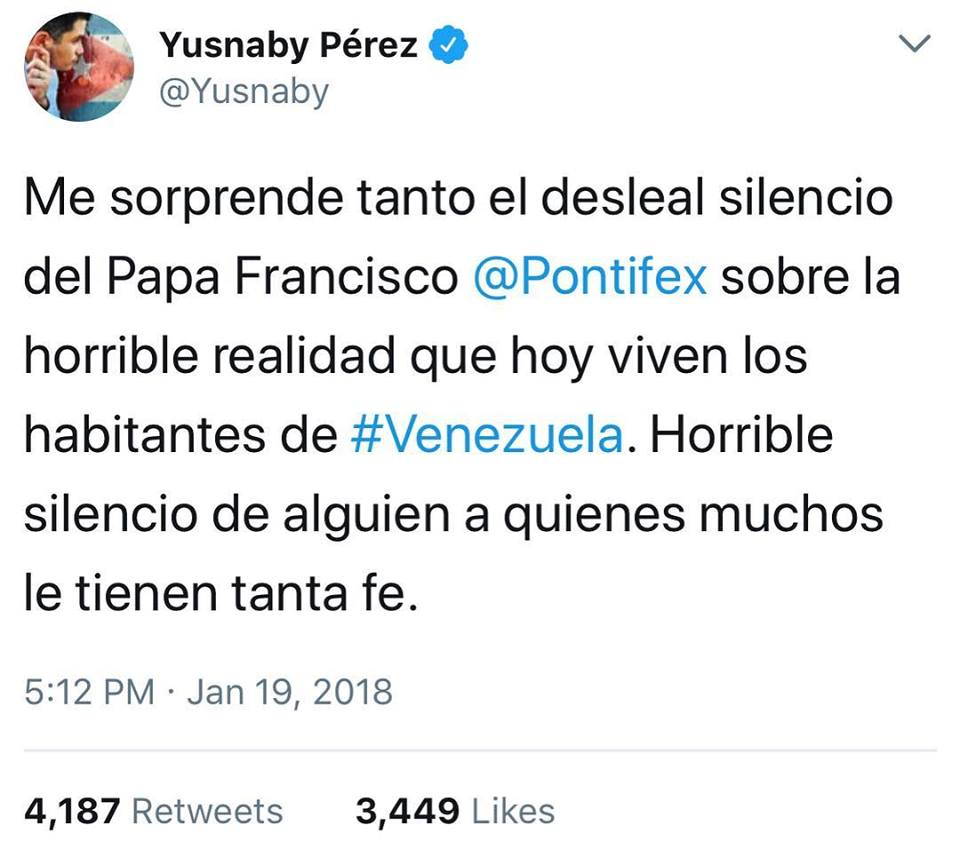
Task: Open the Yusnaby Pérez display name link
Action: pos(289,46)
